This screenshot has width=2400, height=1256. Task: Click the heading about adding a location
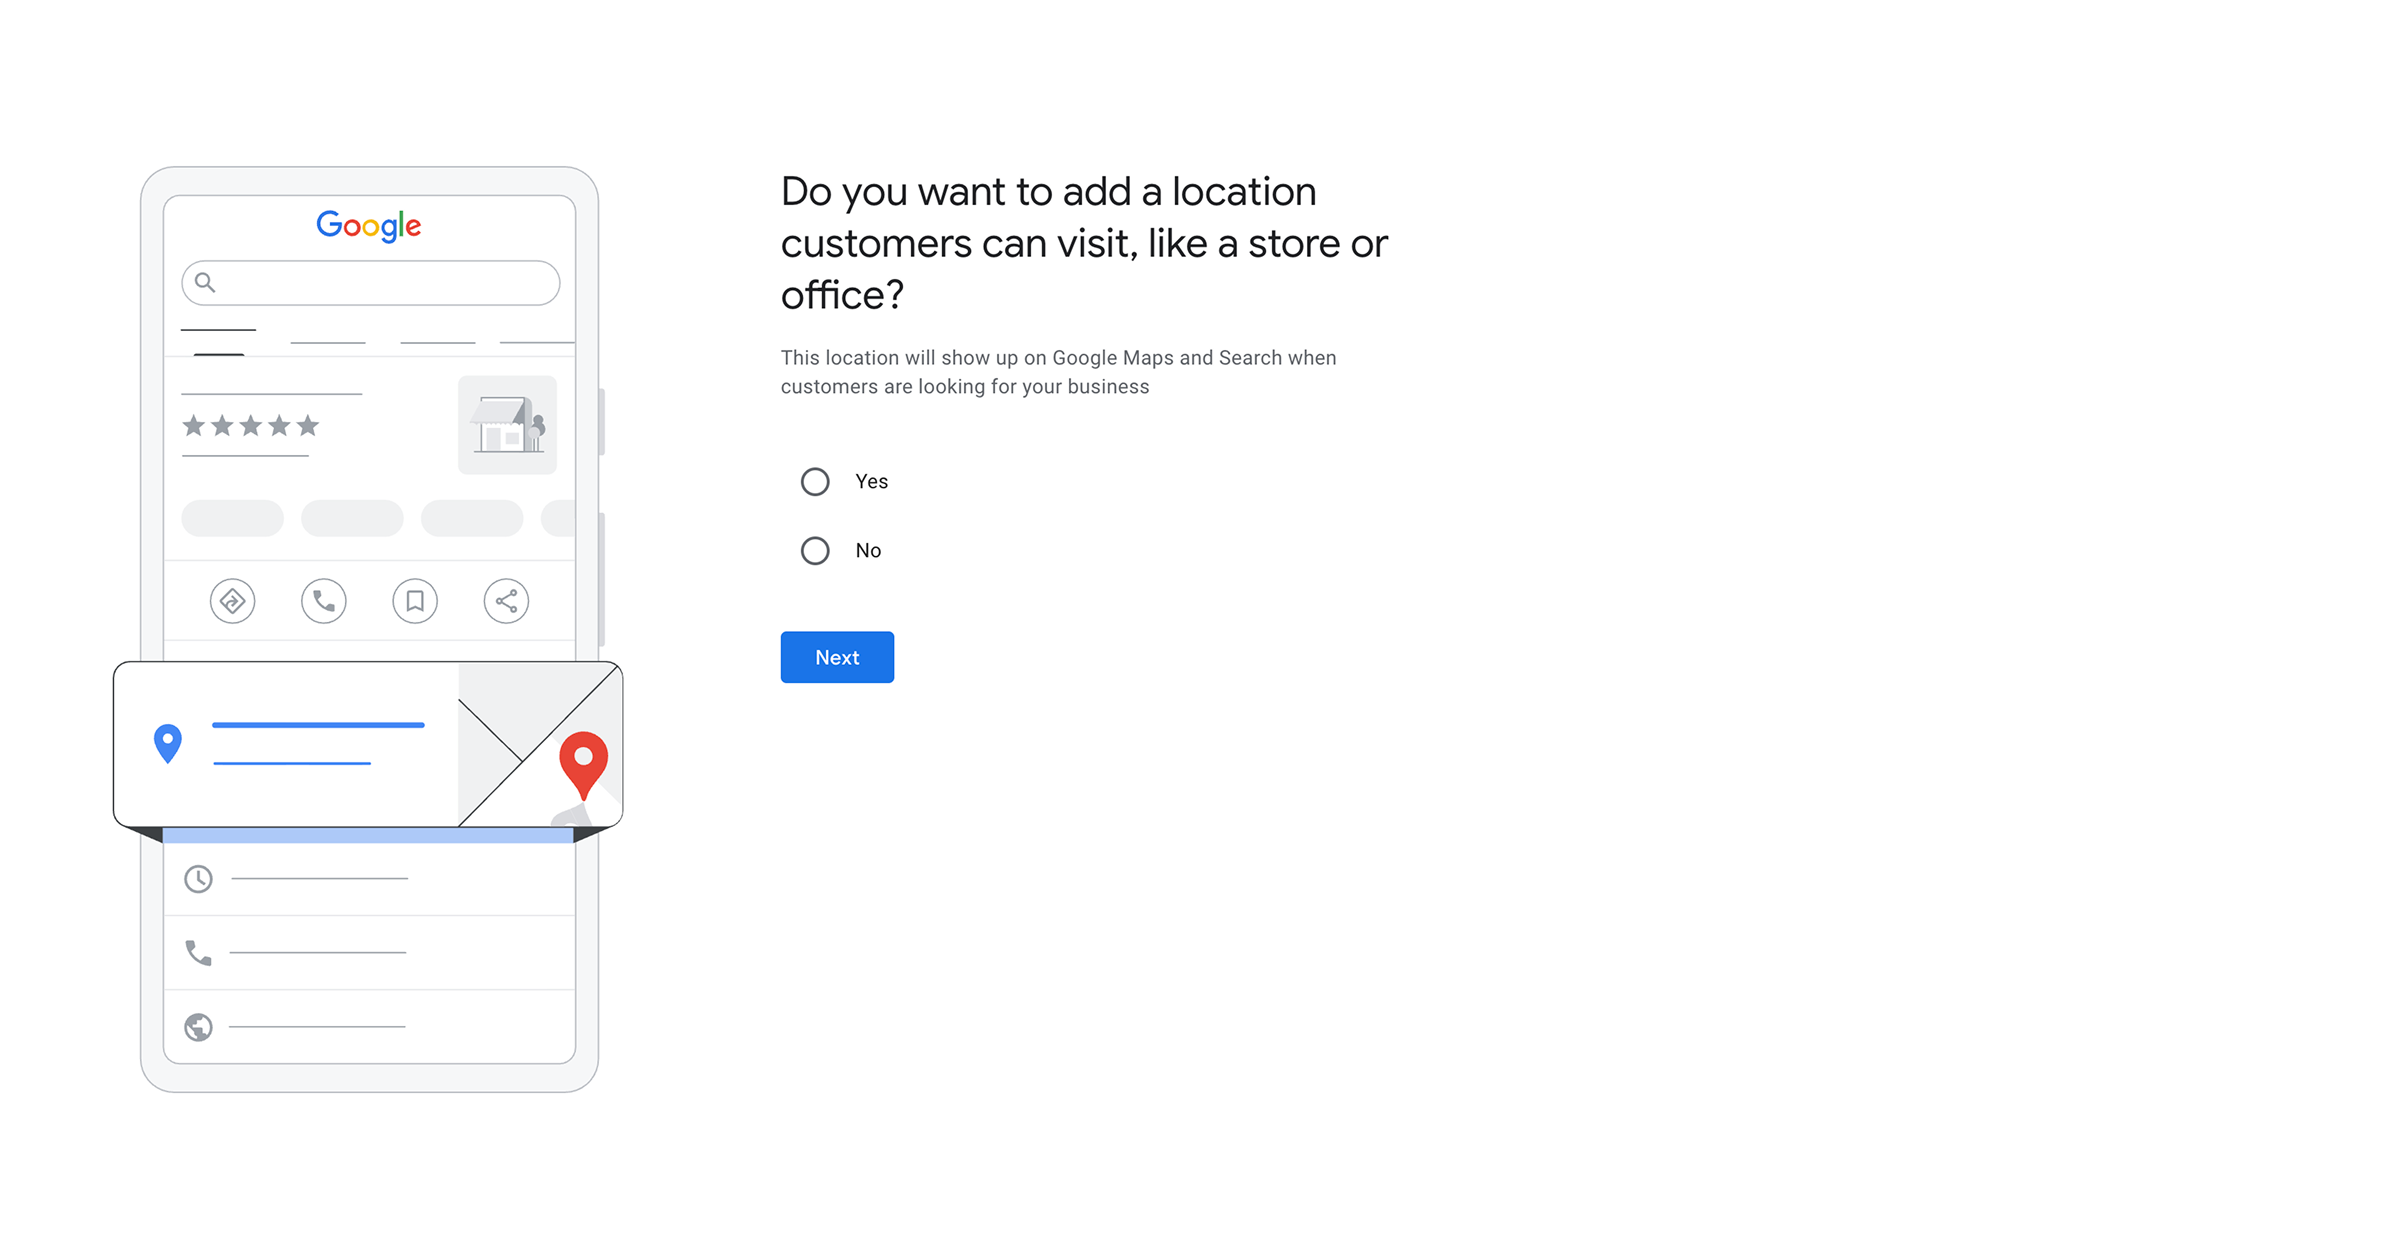pyautogui.click(x=1084, y=243)
